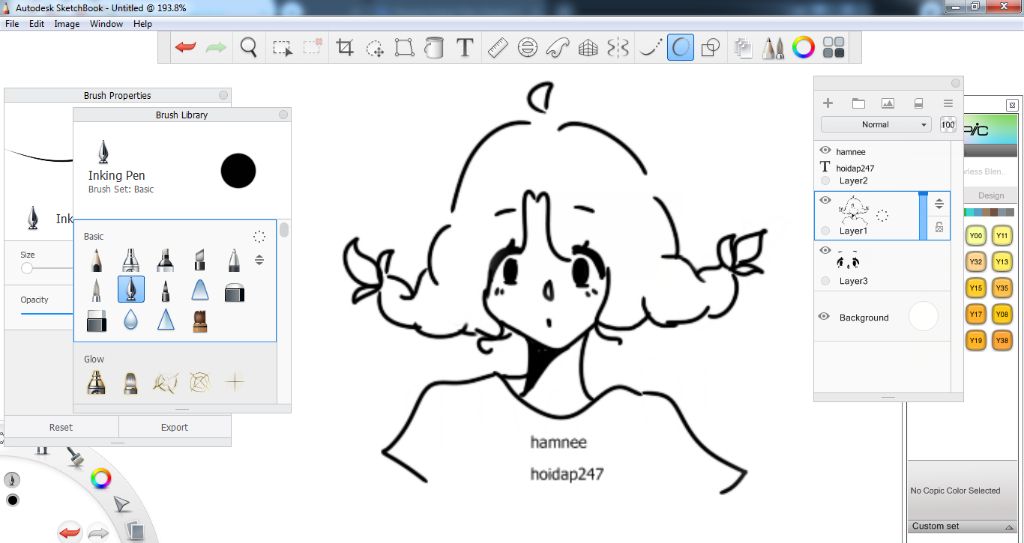
Task: Open the lagoon color wheel puck
Action: (101, 479)
